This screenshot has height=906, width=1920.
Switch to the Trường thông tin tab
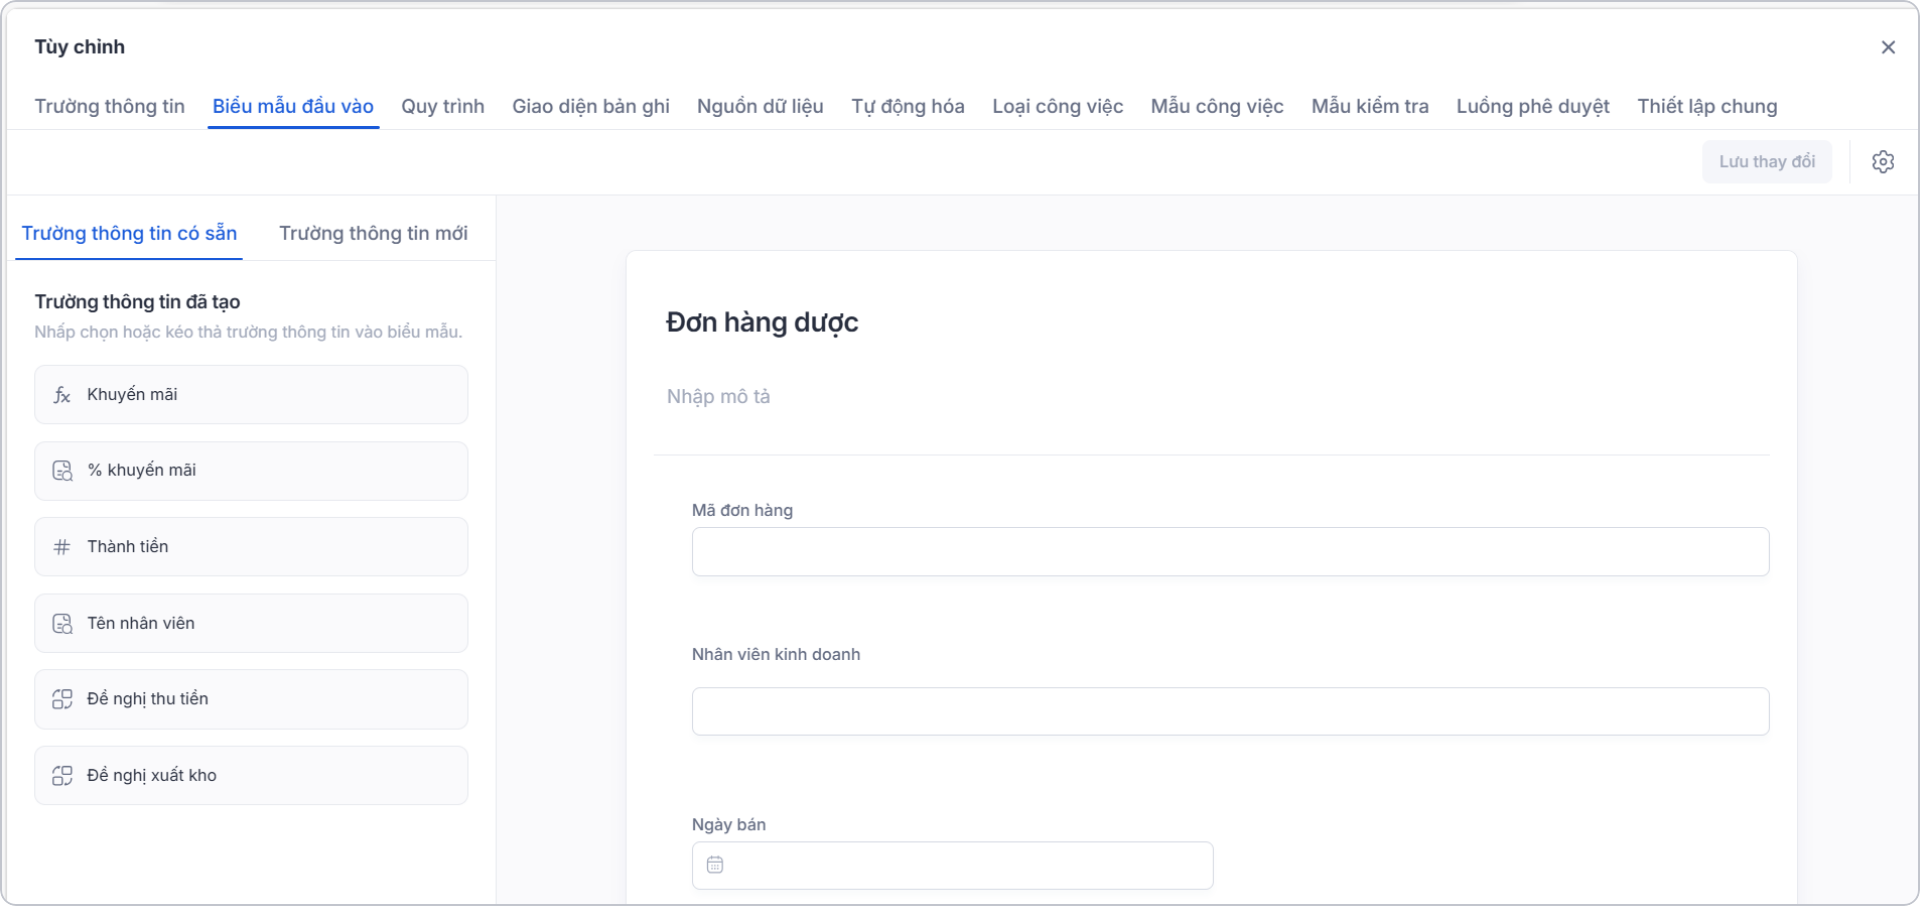110,106
